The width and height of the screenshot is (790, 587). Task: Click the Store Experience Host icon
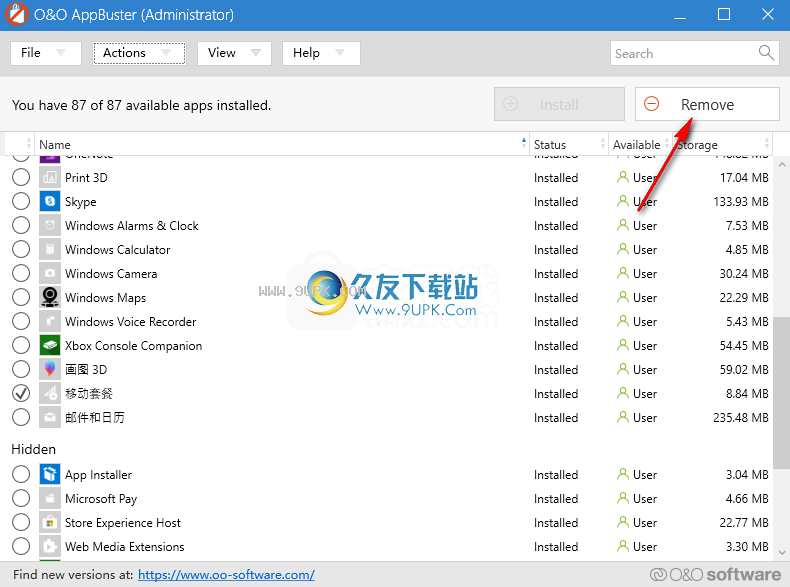[50, 523]
